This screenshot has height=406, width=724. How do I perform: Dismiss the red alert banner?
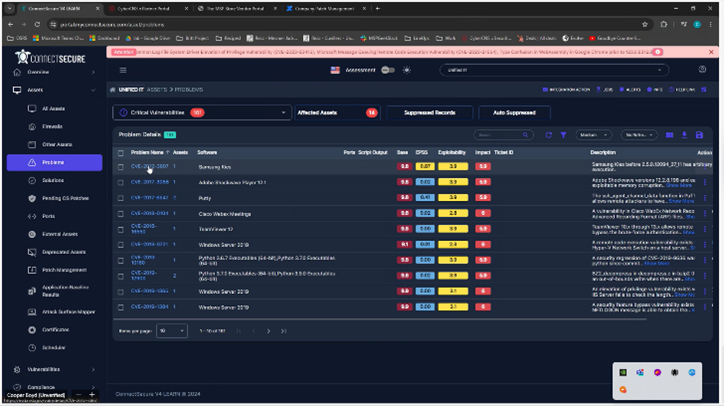[x=711, y=52]
